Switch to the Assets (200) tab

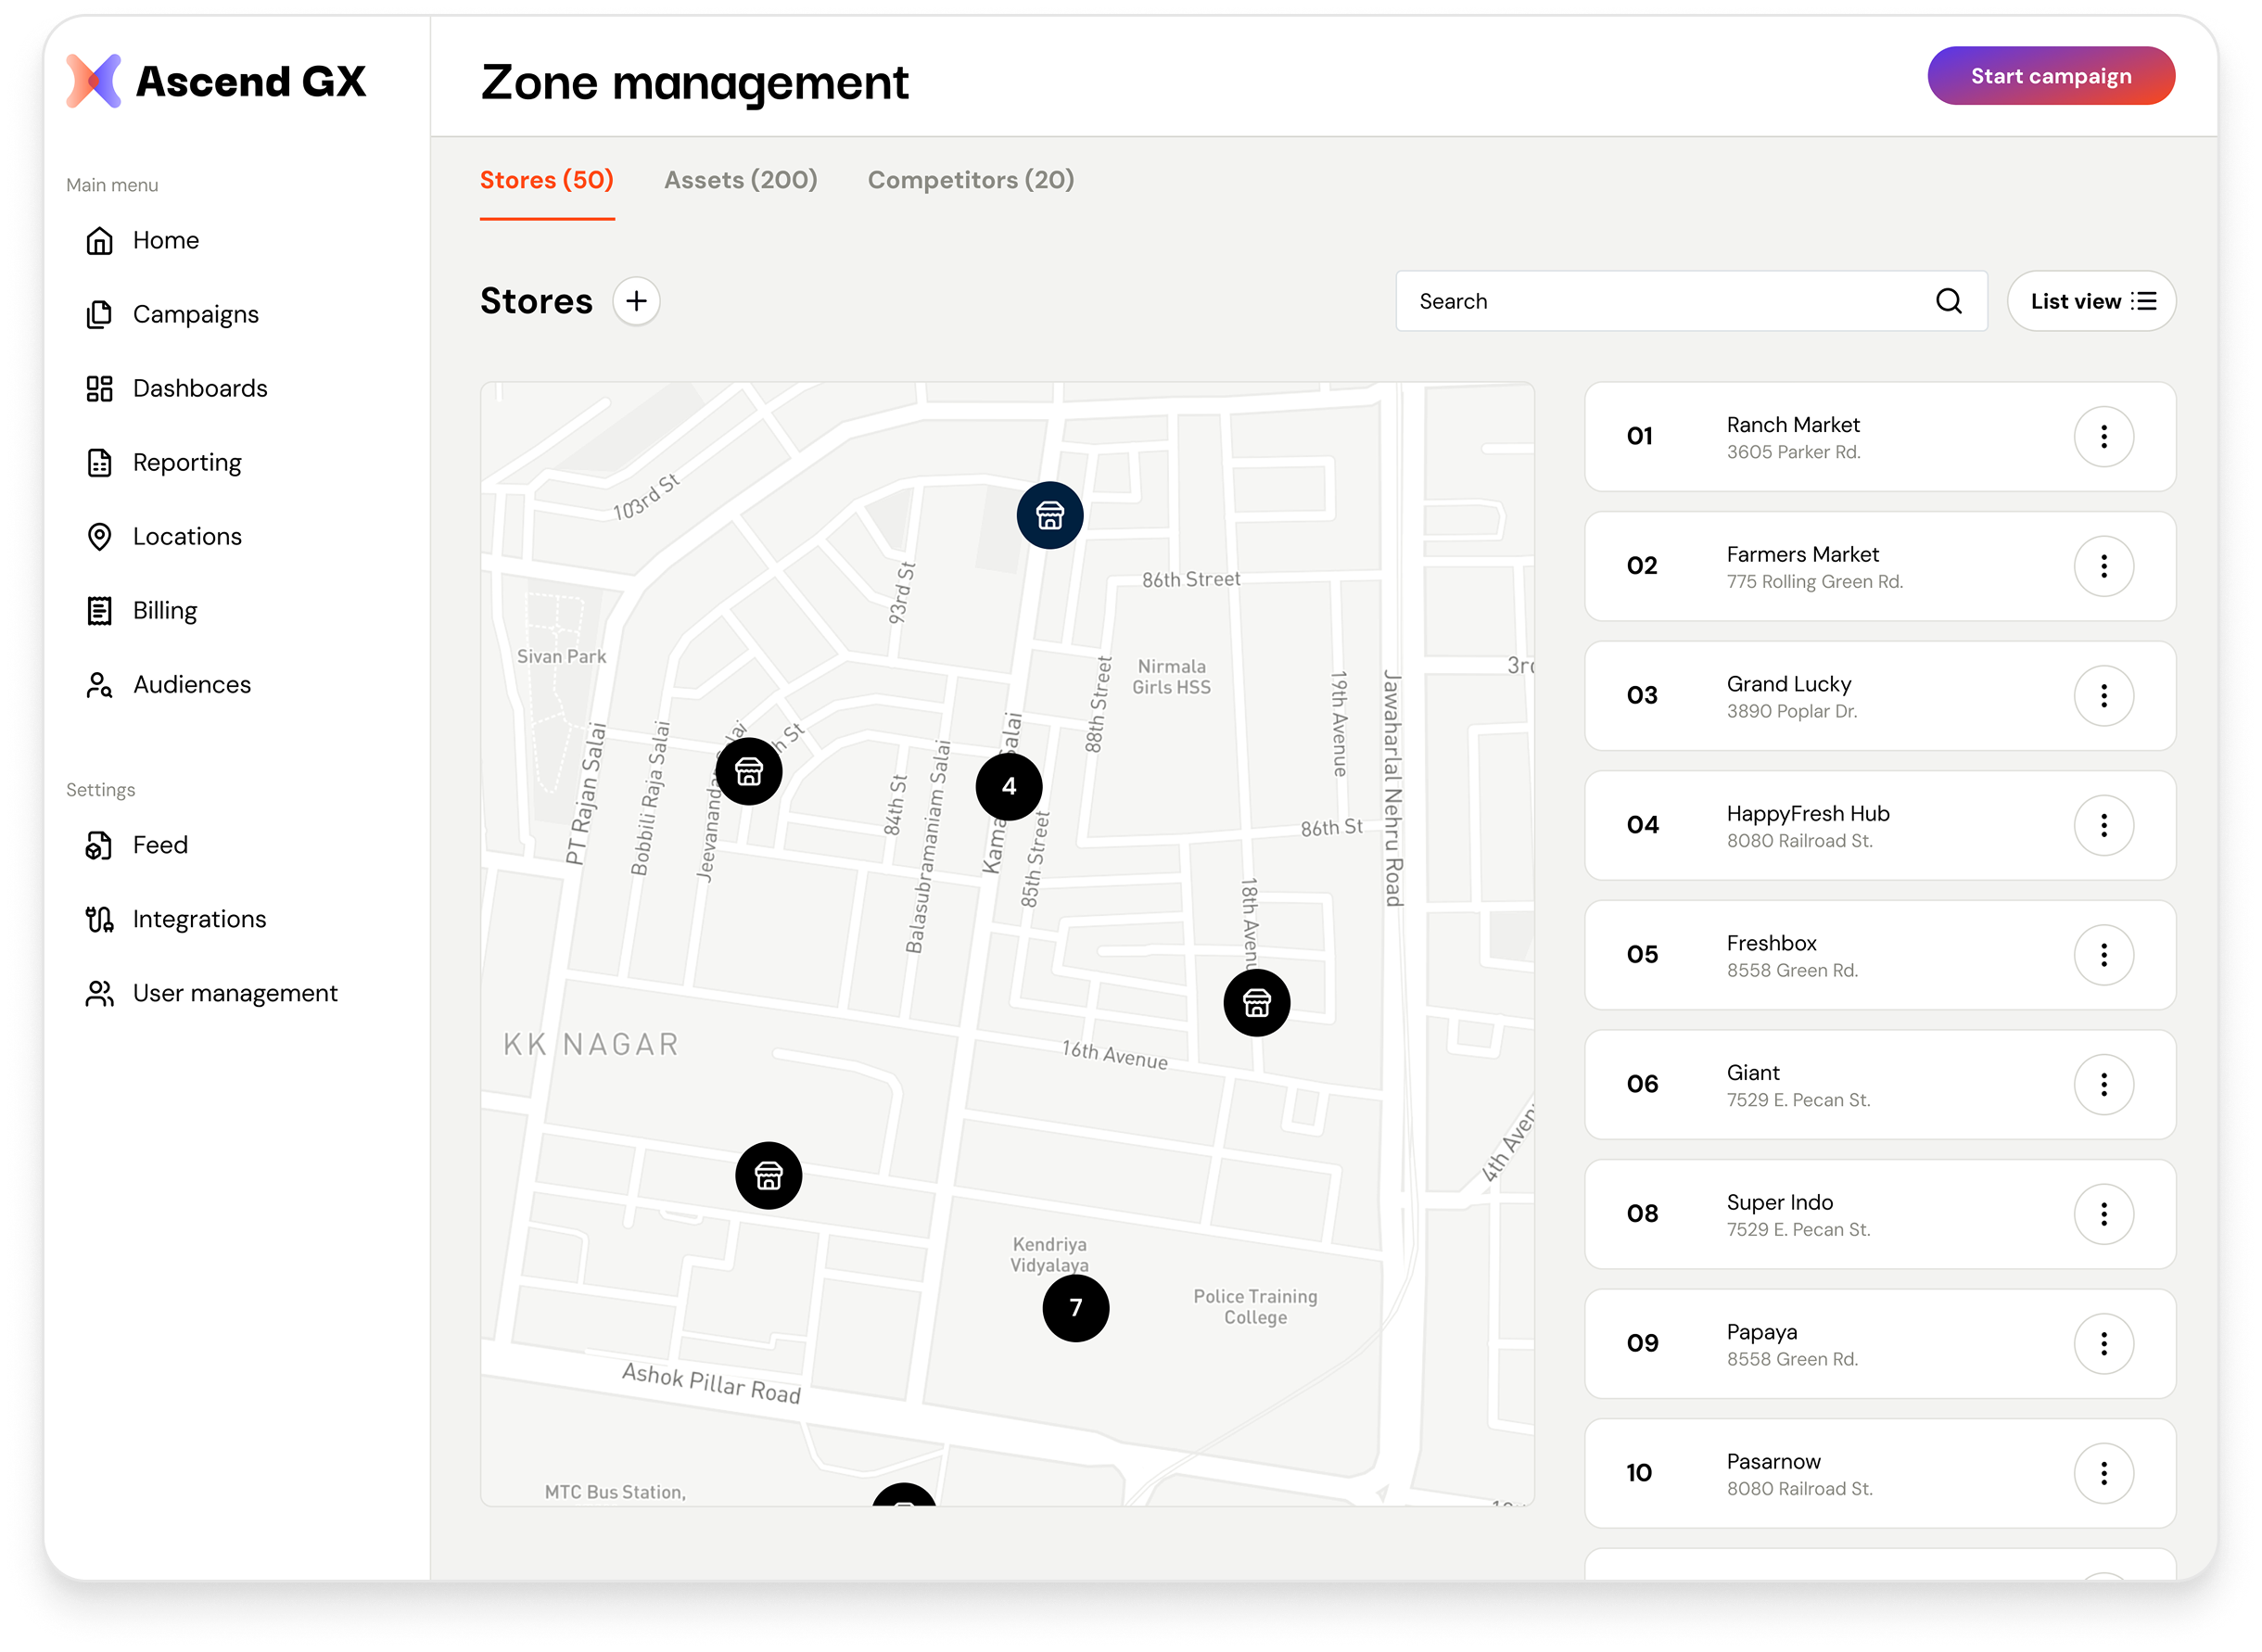(741, 180)
